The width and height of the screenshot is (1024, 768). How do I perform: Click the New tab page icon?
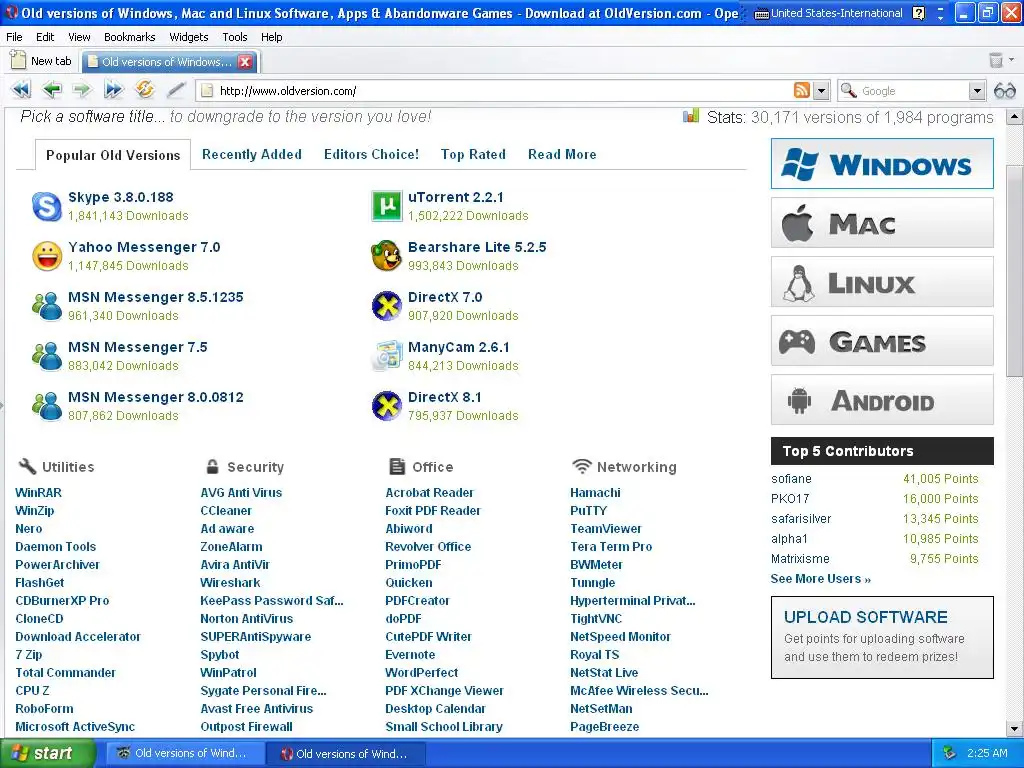coord(18,60)
